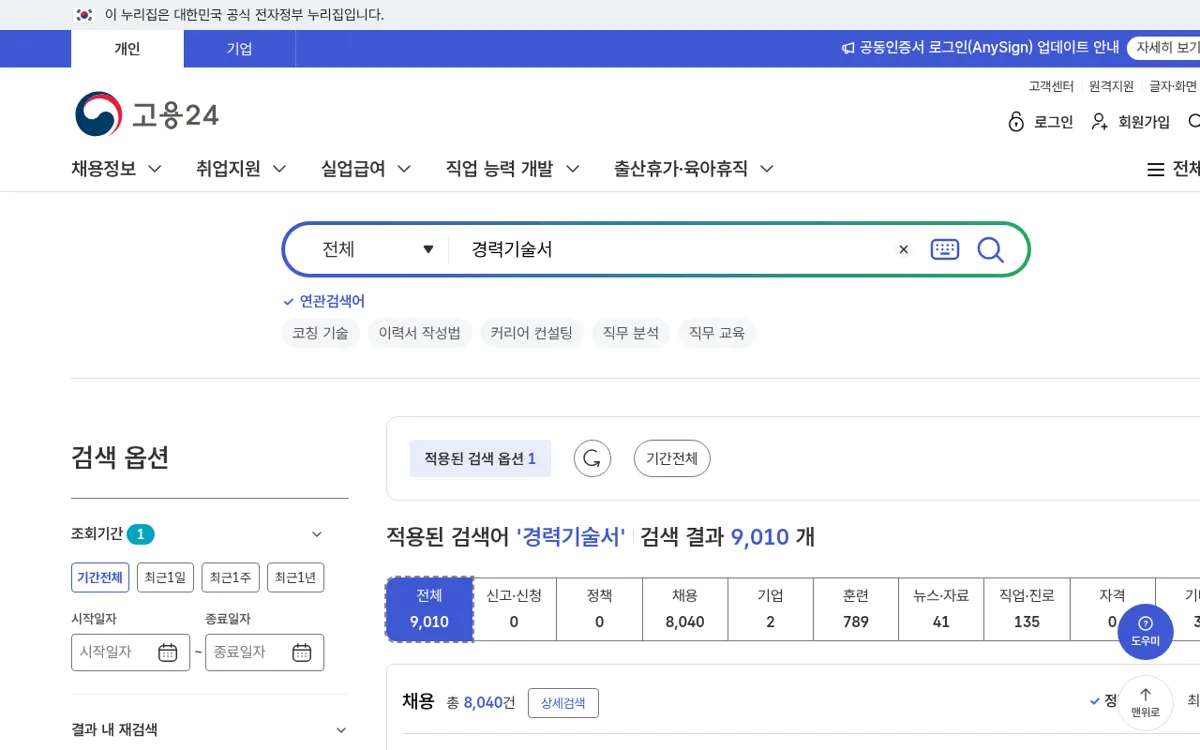
Task: Click the 종료일자 date field
Action: pos(264,652)
